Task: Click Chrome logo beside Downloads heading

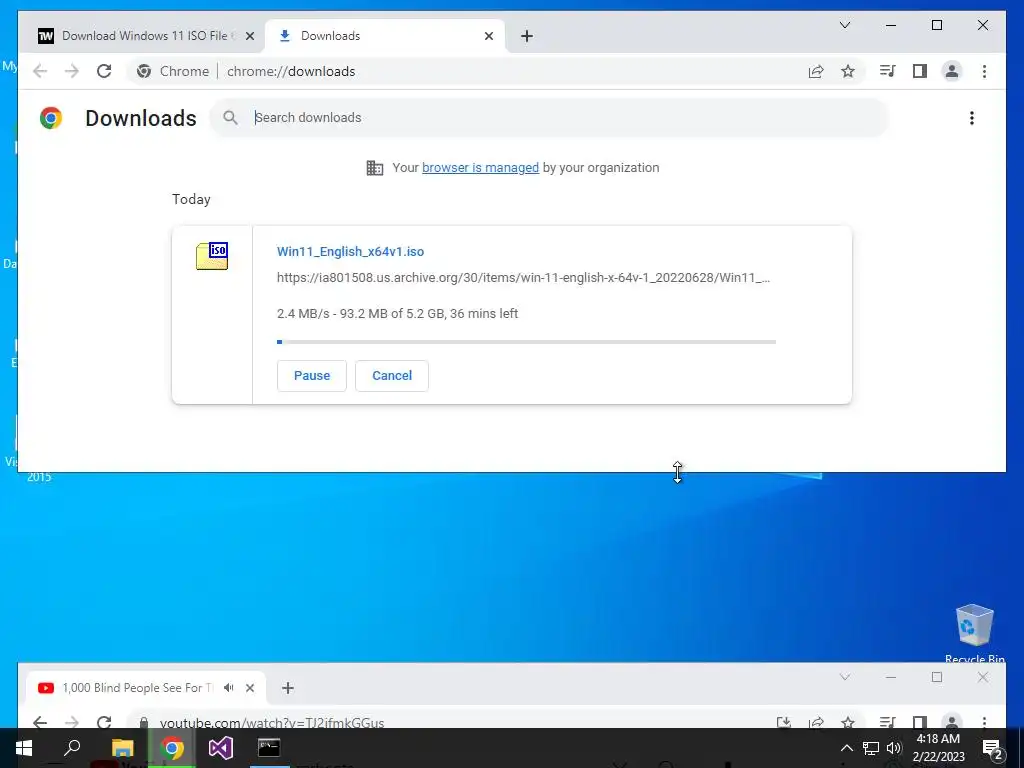Action: coord(51,118)
